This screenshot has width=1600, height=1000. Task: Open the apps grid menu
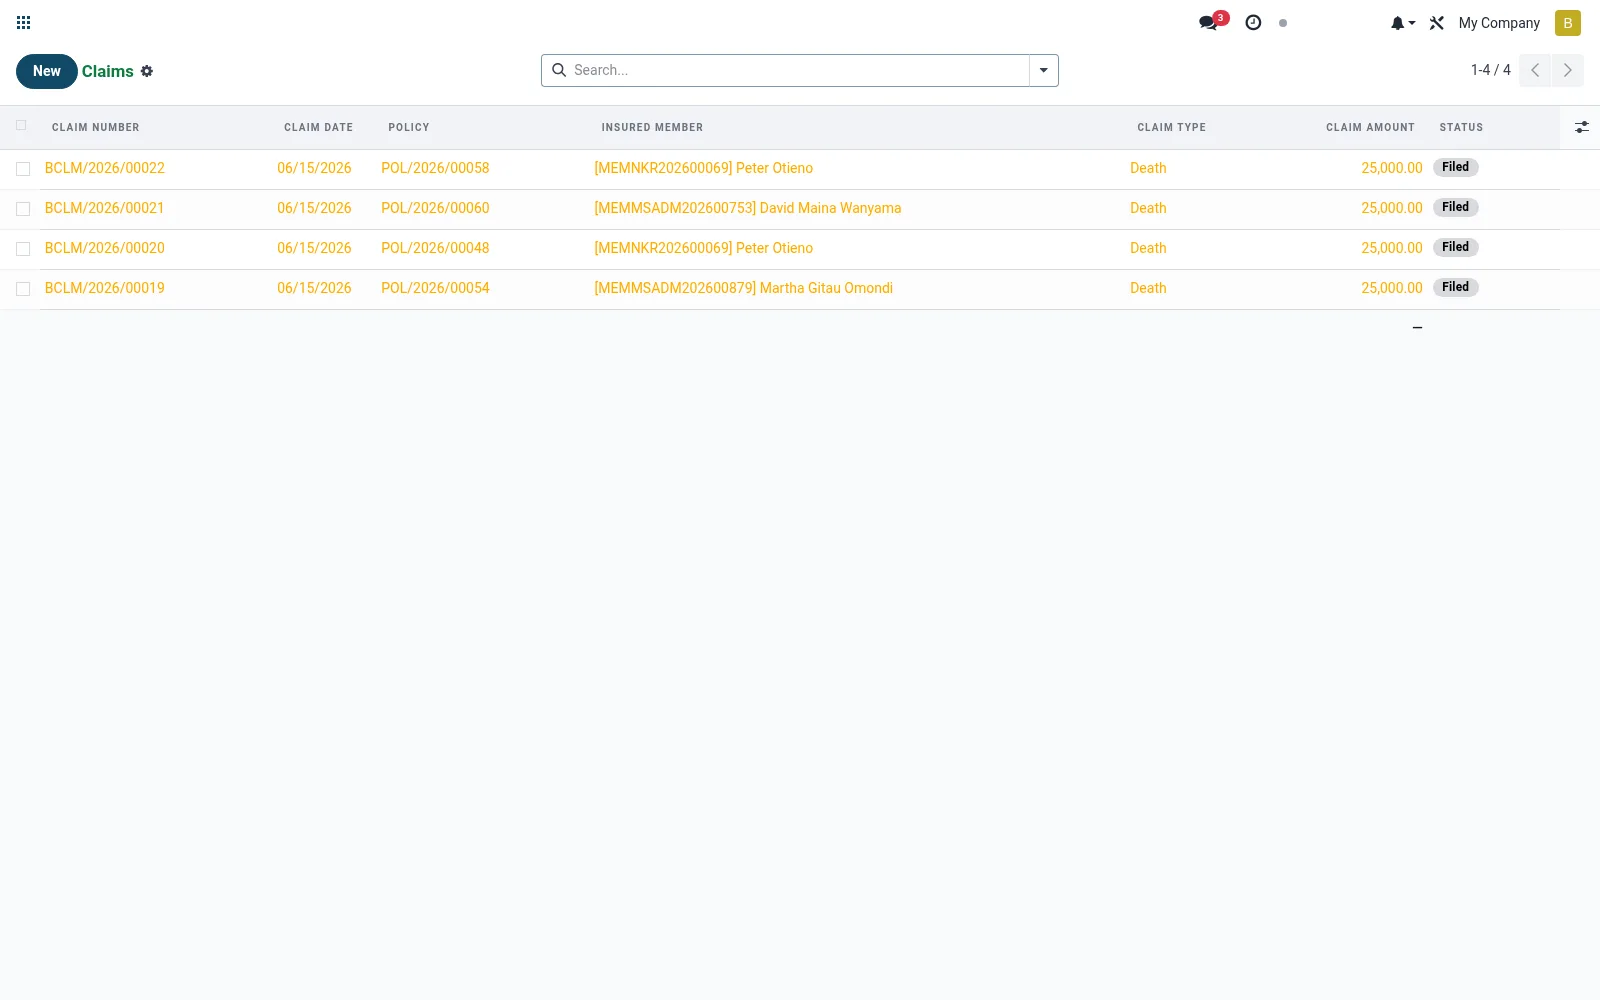24,22
